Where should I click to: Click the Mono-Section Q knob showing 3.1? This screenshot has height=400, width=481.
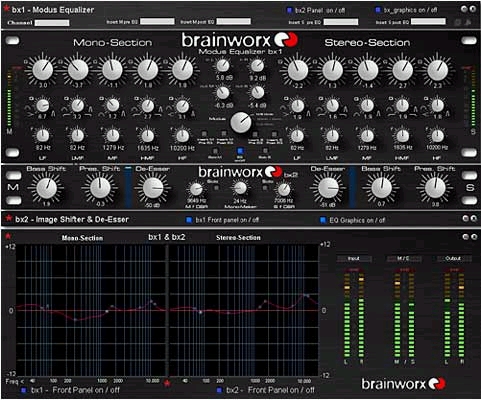point(182,106)
